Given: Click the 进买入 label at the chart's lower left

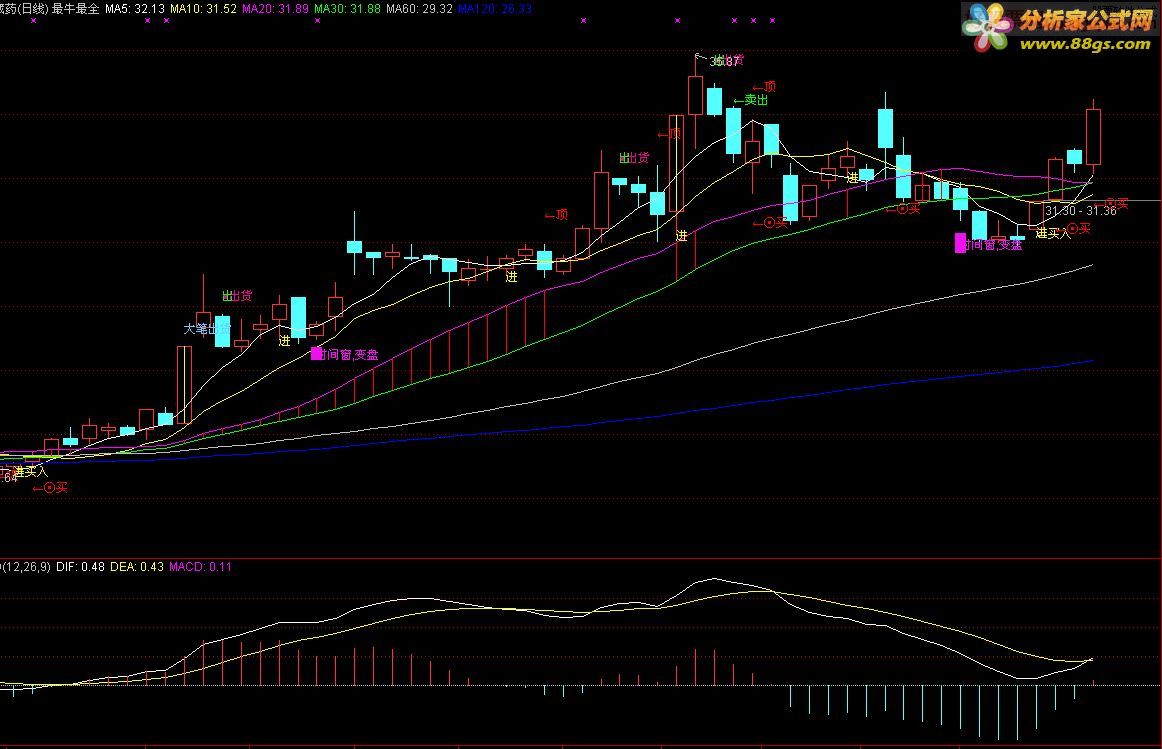Looking at the screenshot, I should pyautogui.click(x=30, y=471).
